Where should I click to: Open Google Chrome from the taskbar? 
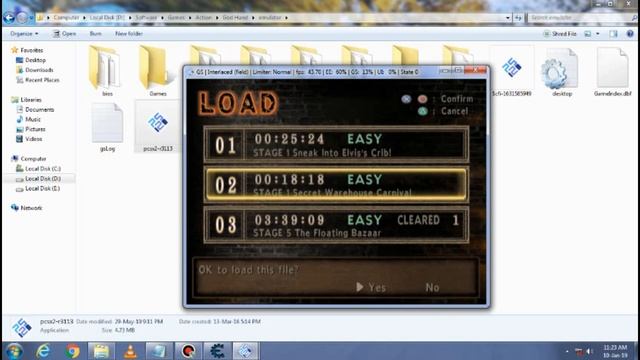[73, 351]
